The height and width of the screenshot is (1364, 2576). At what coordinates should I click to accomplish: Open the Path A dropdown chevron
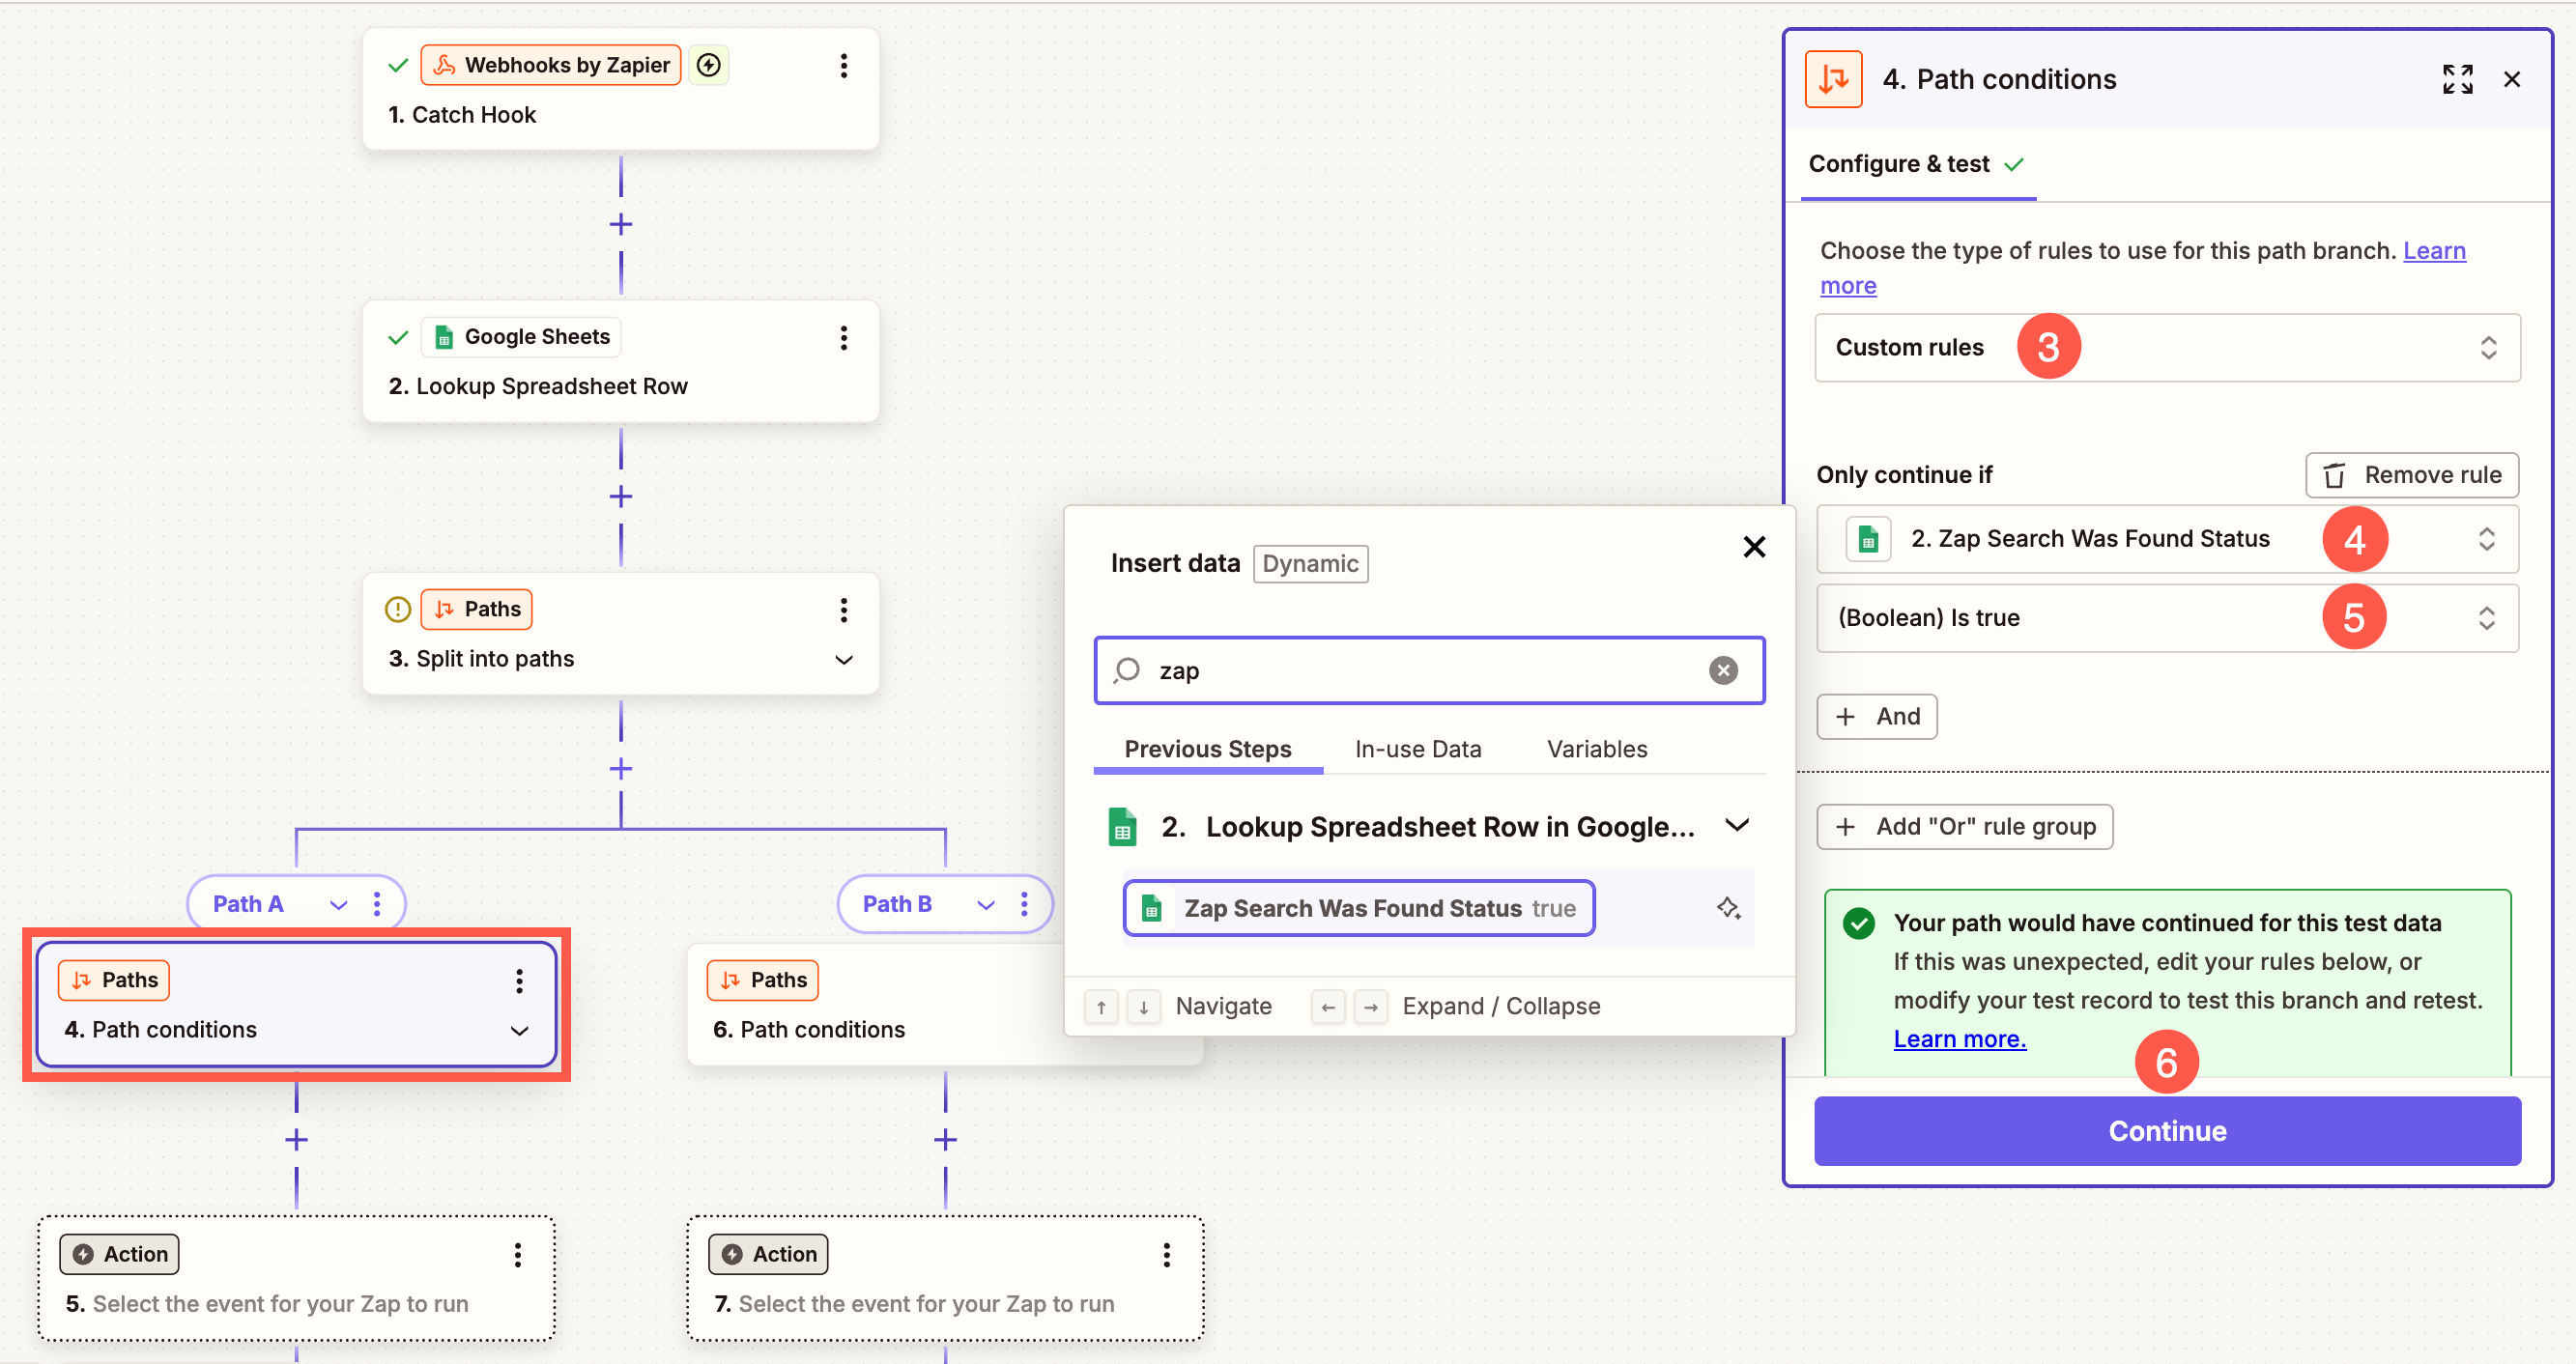click(x=339, y=905)
